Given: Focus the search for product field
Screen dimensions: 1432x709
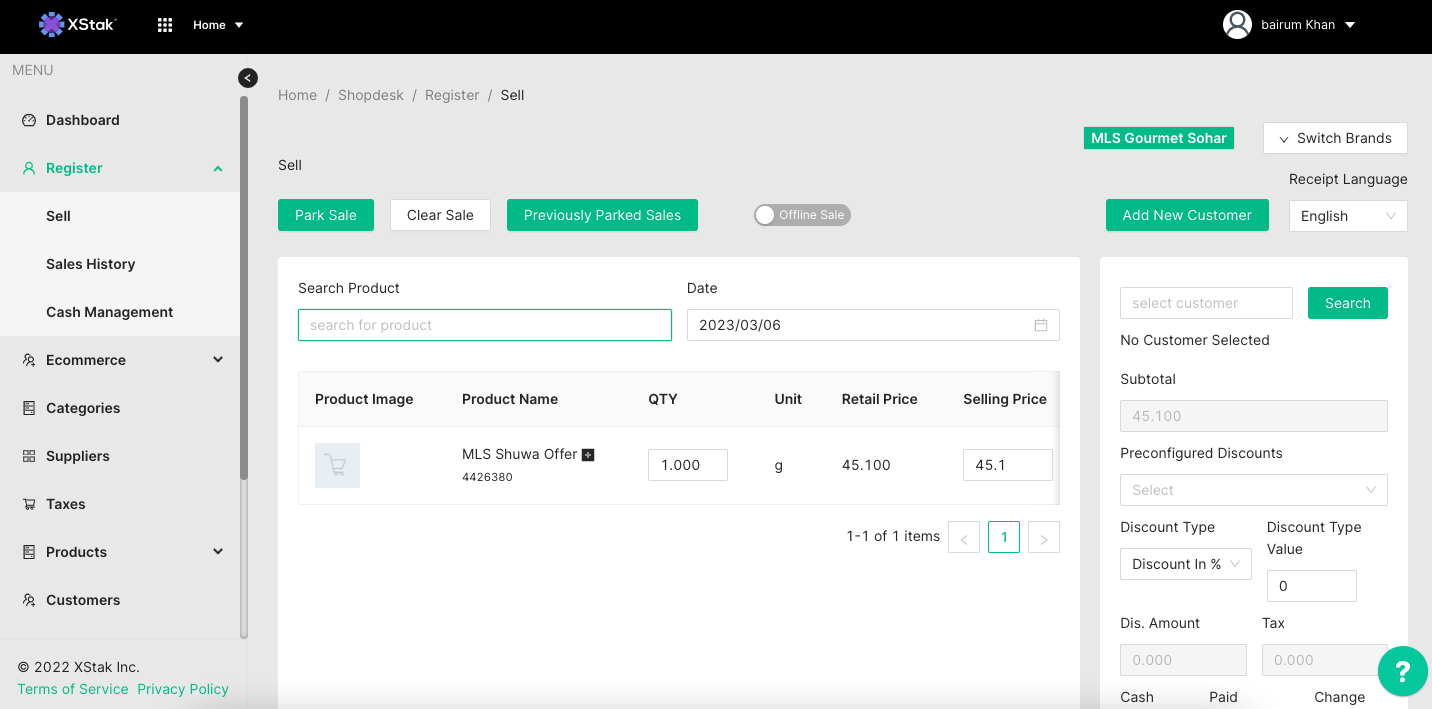Looking at the screenshot, I should click(484, 325).
